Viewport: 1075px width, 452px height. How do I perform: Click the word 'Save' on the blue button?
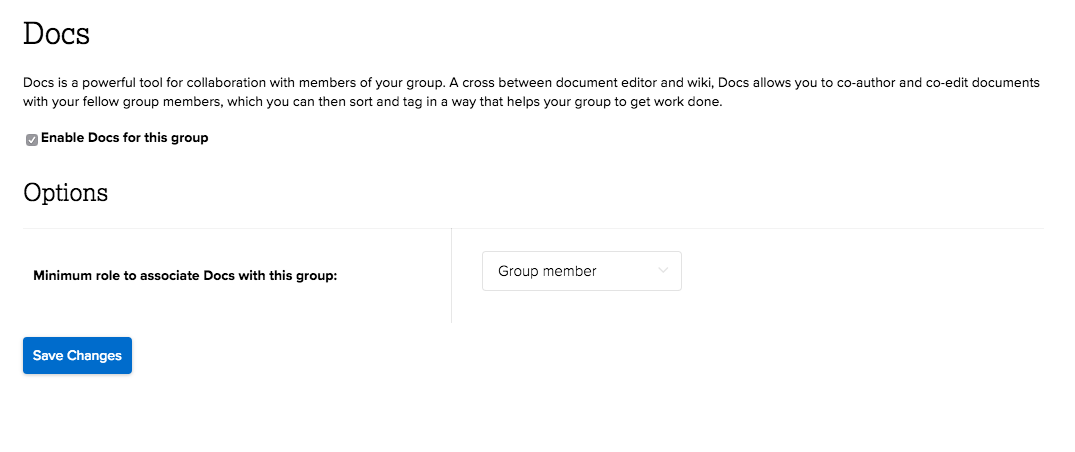pos(50,356)
